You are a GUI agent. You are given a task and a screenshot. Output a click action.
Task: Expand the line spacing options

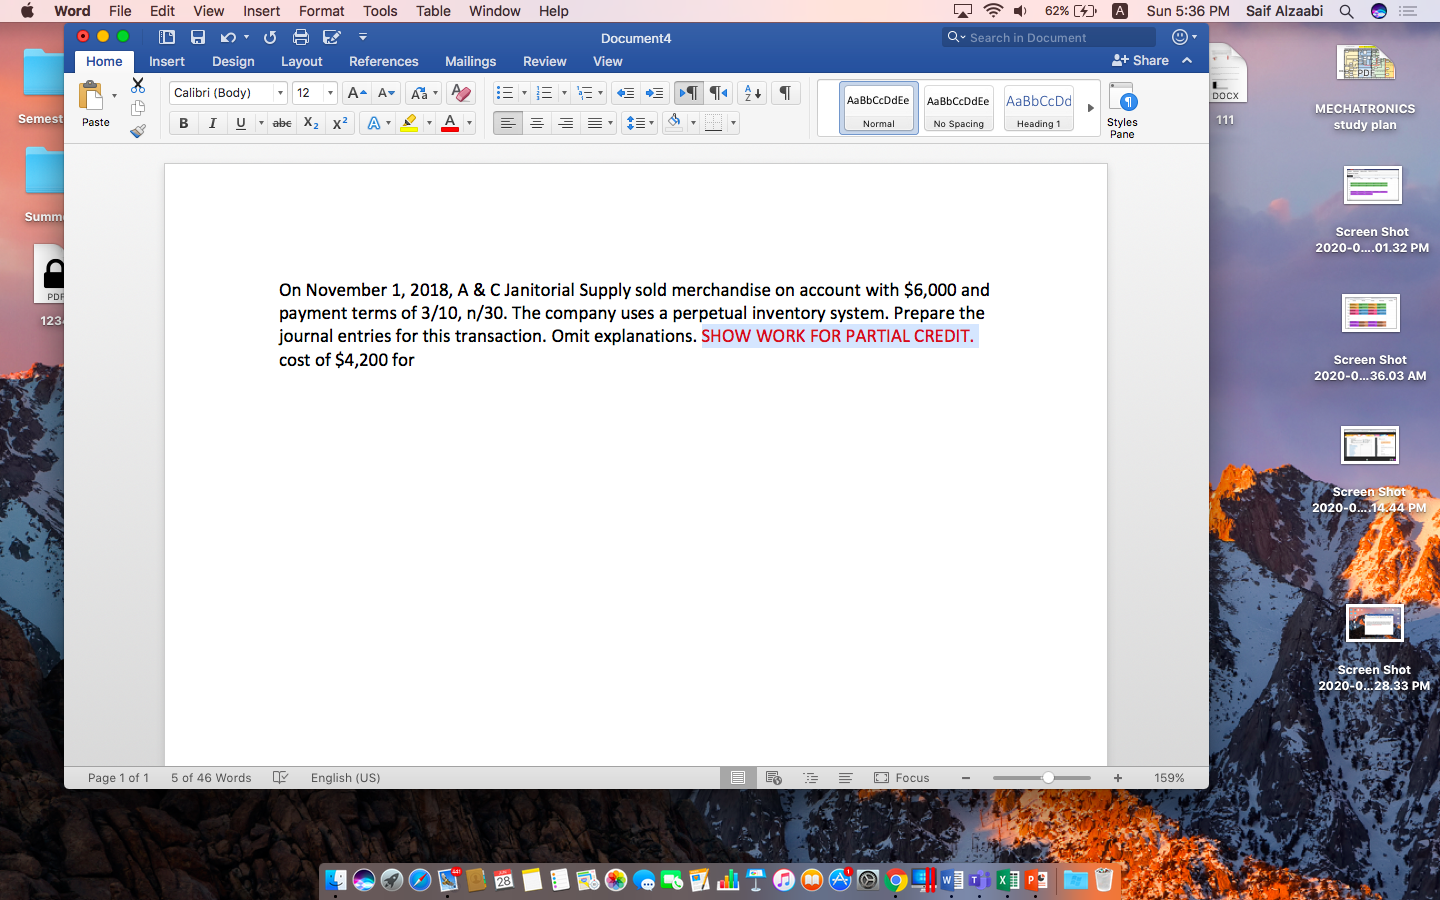coord(651,123)
